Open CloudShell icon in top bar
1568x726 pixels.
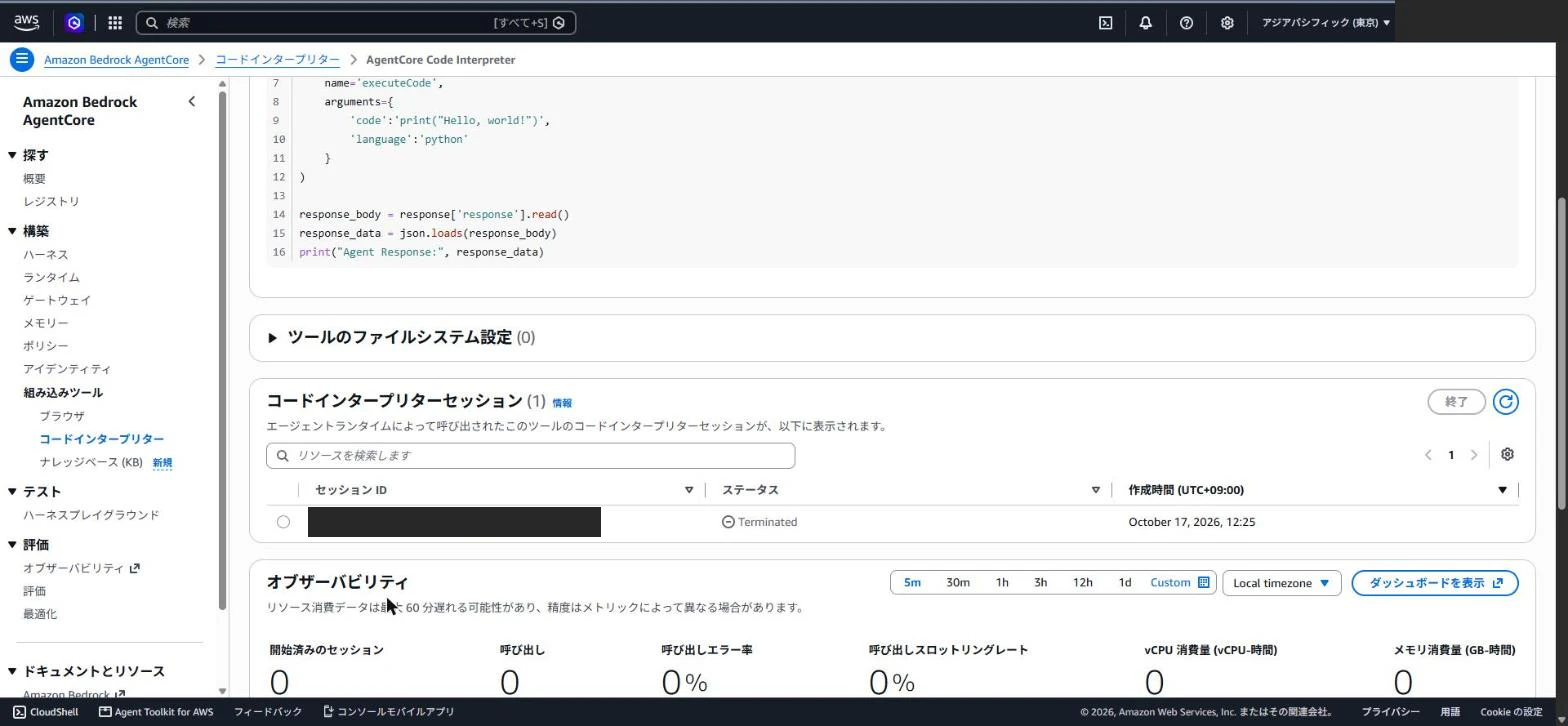[1106, 22]
